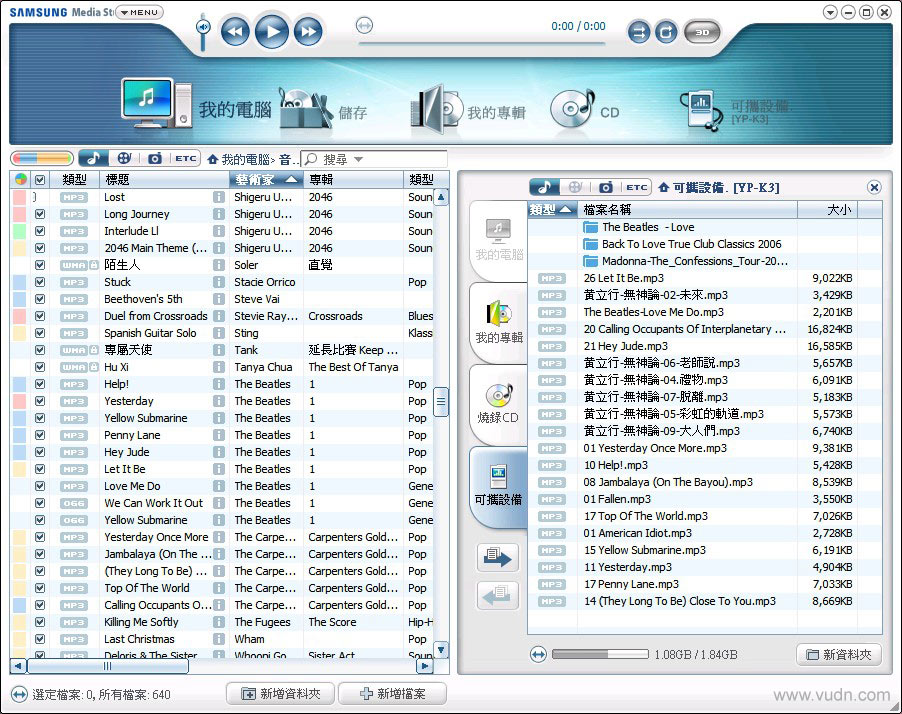Click the red color tag beside Yesterday
Image resolution: width=902 pixels, height=714 pixels.
(20, 401)
